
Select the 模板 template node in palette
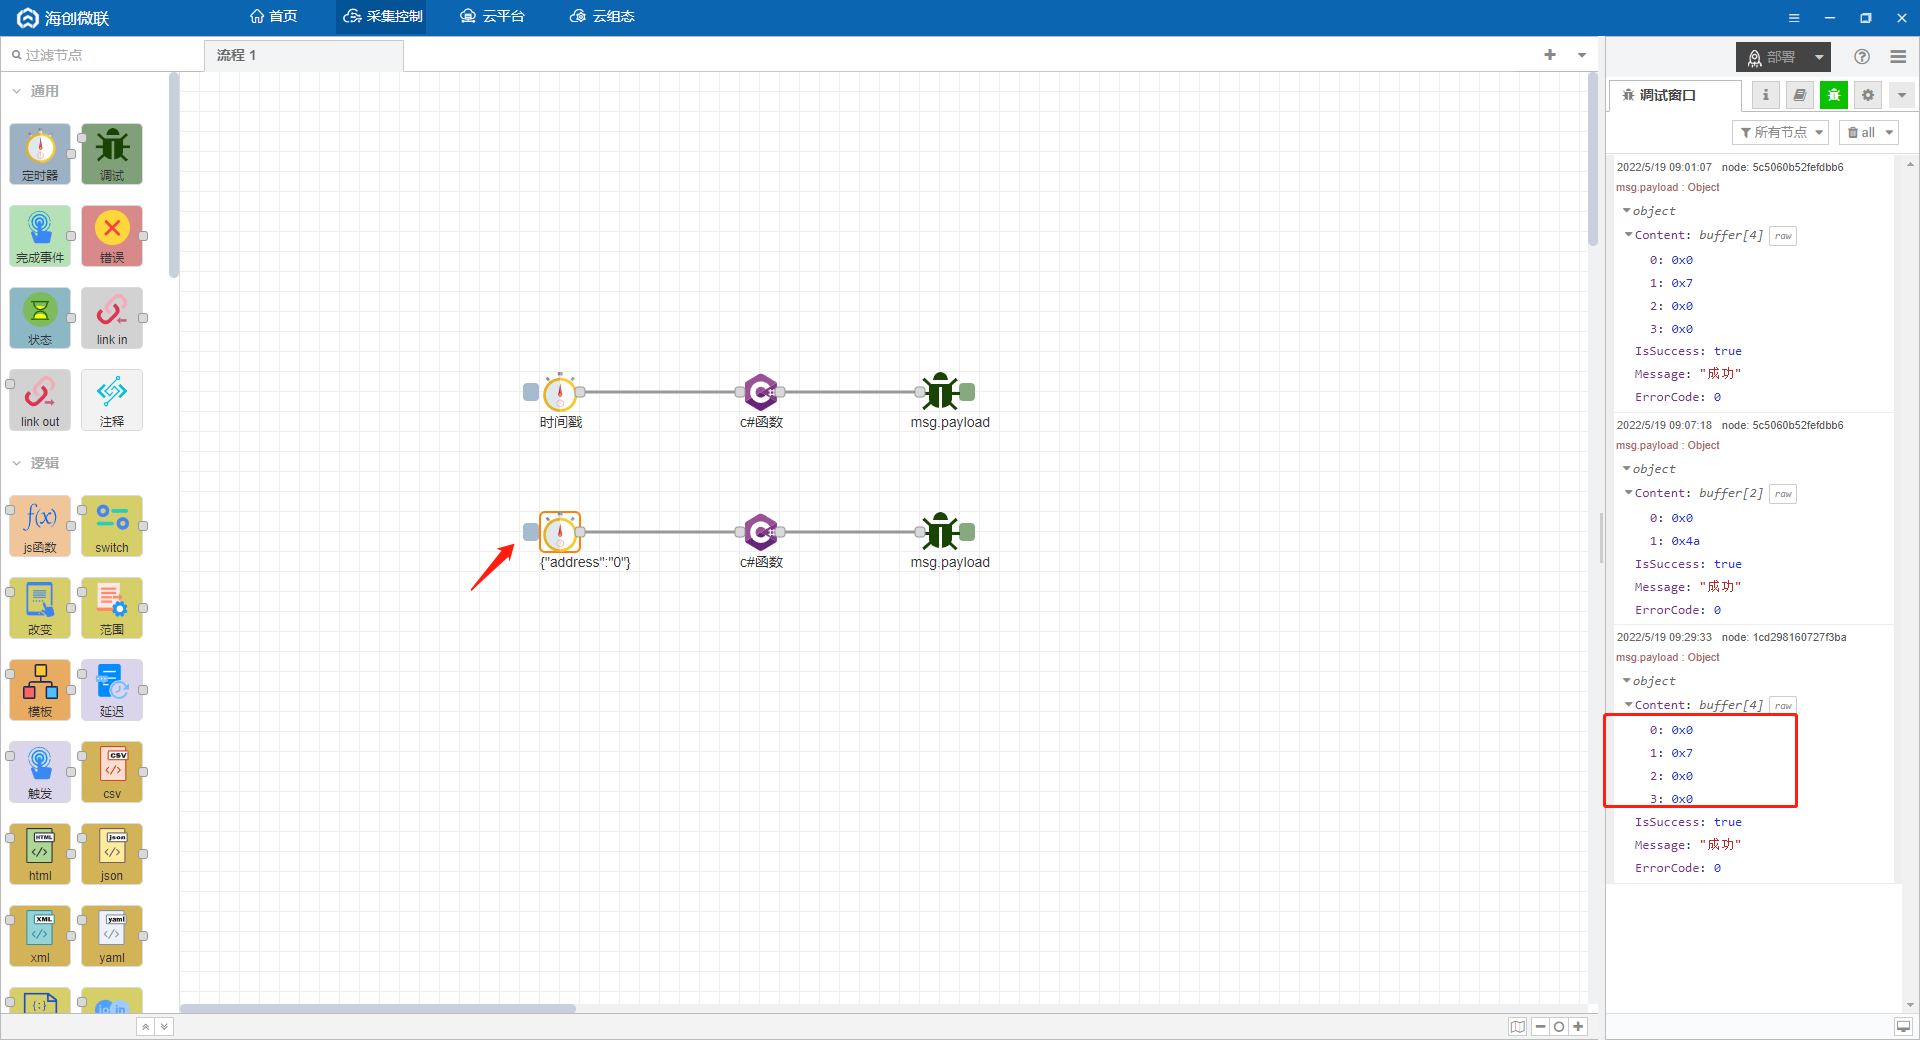(x=40, y=690)
